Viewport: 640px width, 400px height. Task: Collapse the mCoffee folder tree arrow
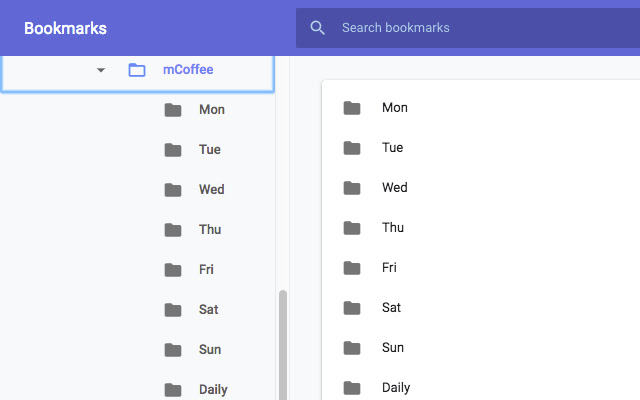pos(101,70)
